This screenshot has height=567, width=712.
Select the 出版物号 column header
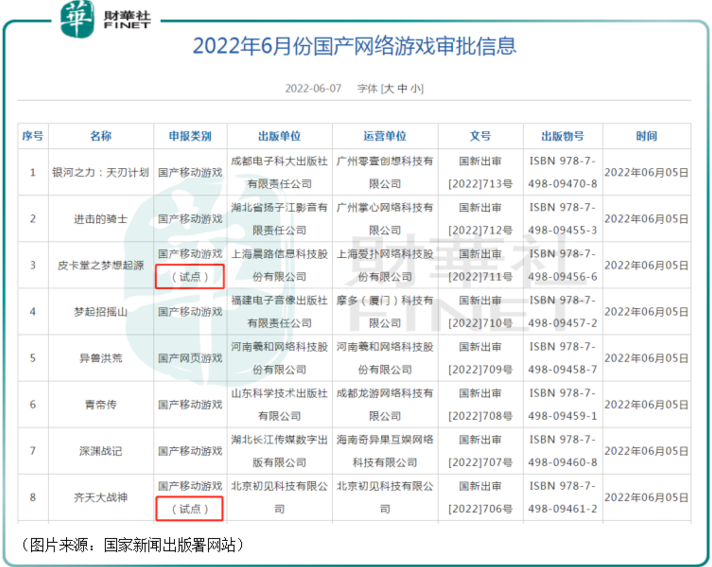click(x=563, y=136)
